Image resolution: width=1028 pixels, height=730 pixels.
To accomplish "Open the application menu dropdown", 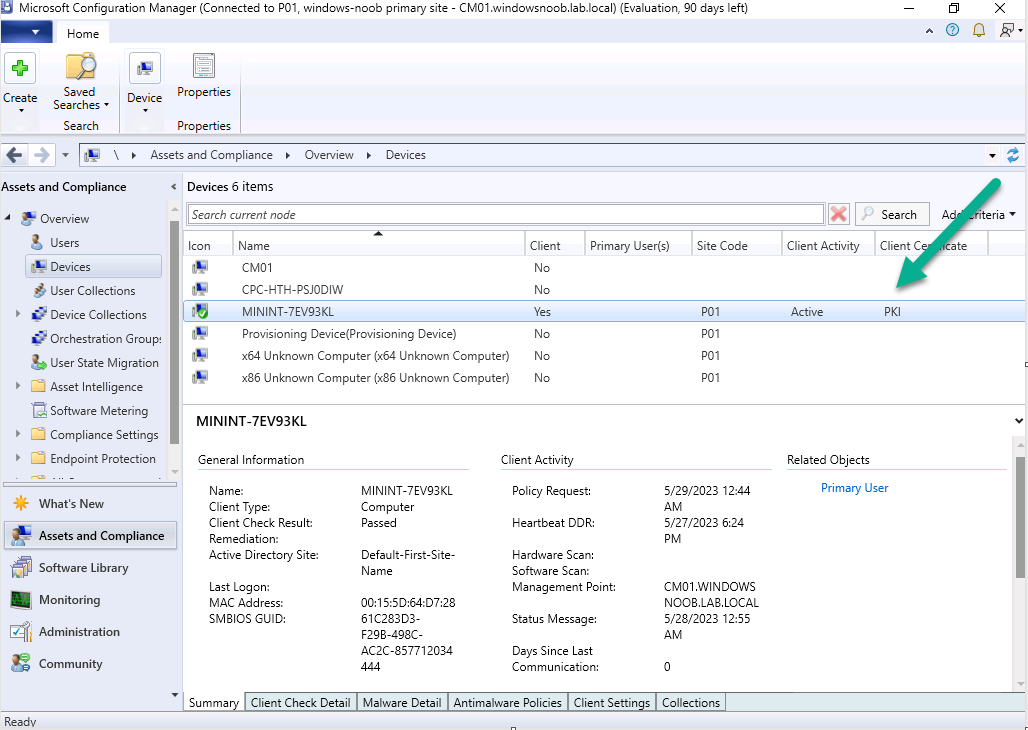I will pyautogui.click(x=26, y=31).
